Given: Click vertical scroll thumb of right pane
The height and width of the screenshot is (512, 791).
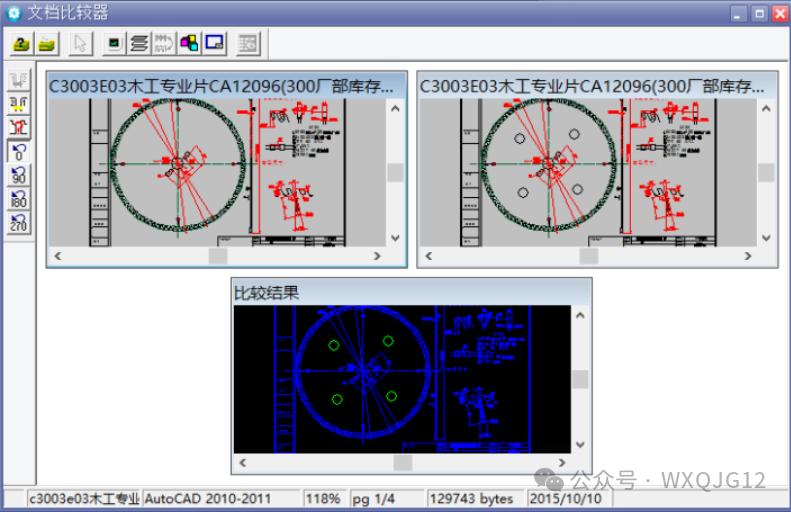Looking at the screenshot, I should tap(766, 173).
